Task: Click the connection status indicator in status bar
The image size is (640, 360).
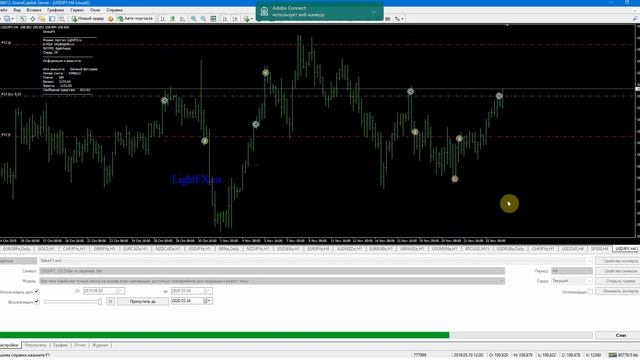Action: 623,355
